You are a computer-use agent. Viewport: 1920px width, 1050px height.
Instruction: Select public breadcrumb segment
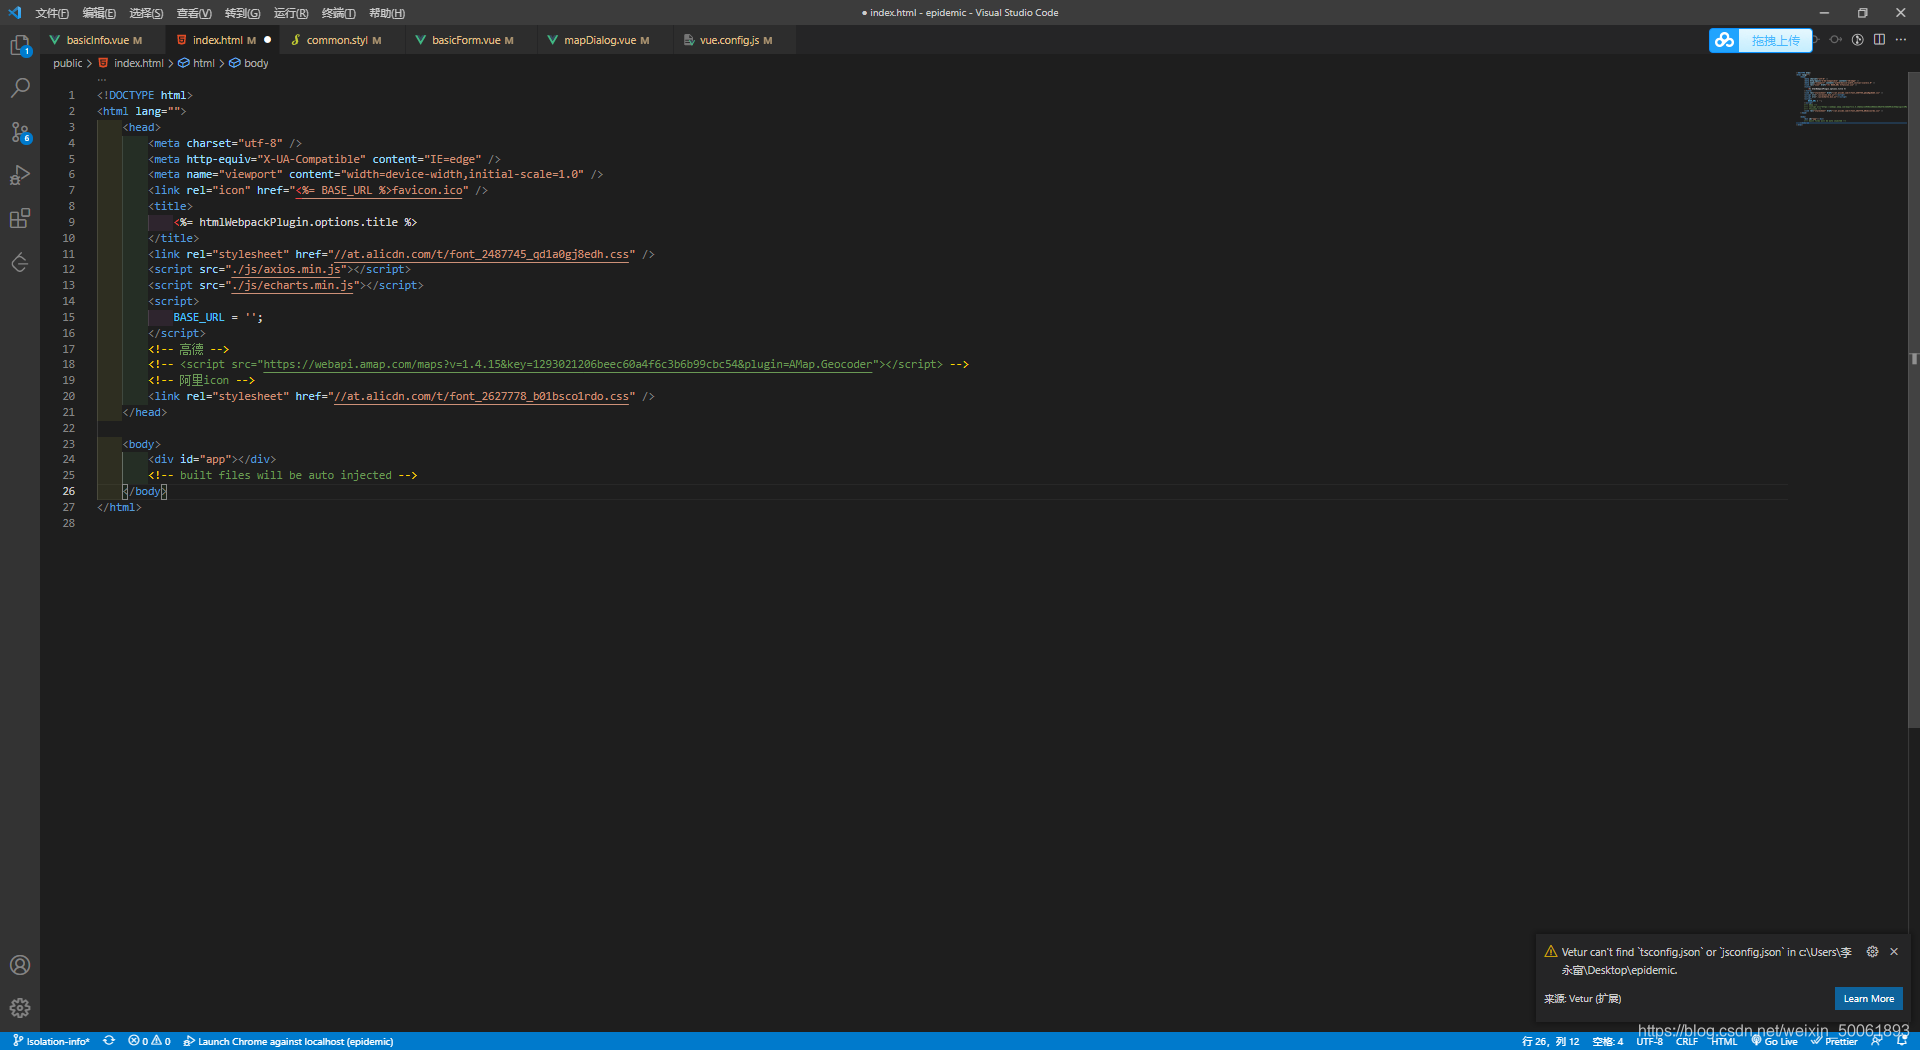tap(68, 63)
